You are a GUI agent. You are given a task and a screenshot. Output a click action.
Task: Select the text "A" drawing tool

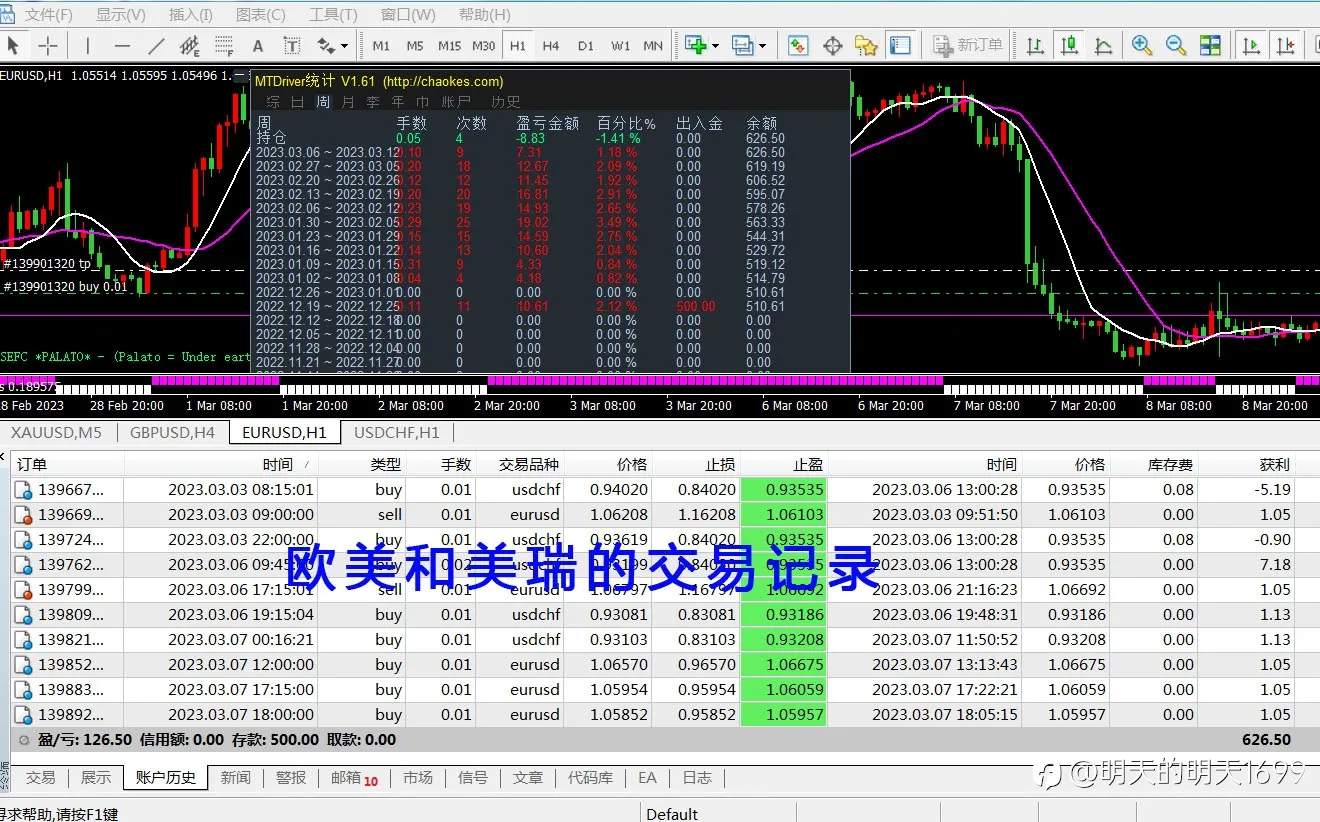pyautogui.click(x=257, y=46)
